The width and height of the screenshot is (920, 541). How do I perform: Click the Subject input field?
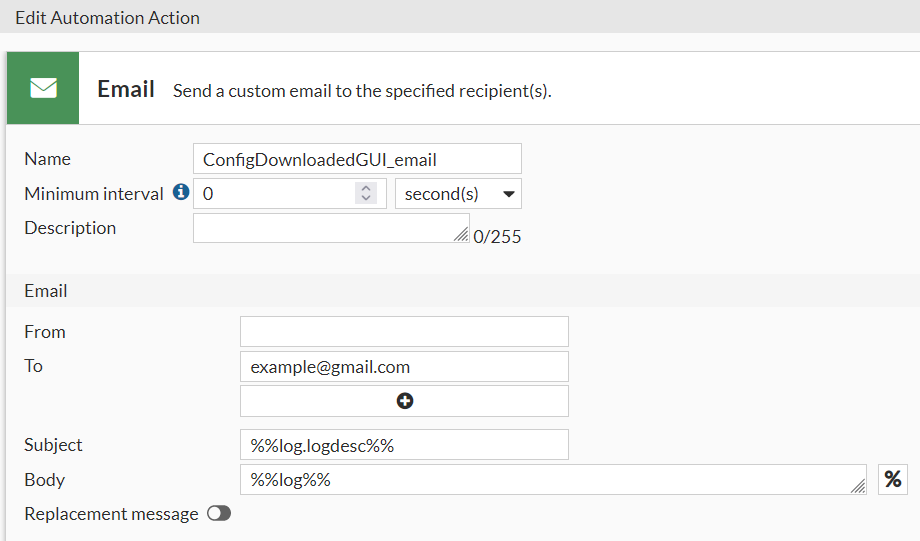(404, 445)
